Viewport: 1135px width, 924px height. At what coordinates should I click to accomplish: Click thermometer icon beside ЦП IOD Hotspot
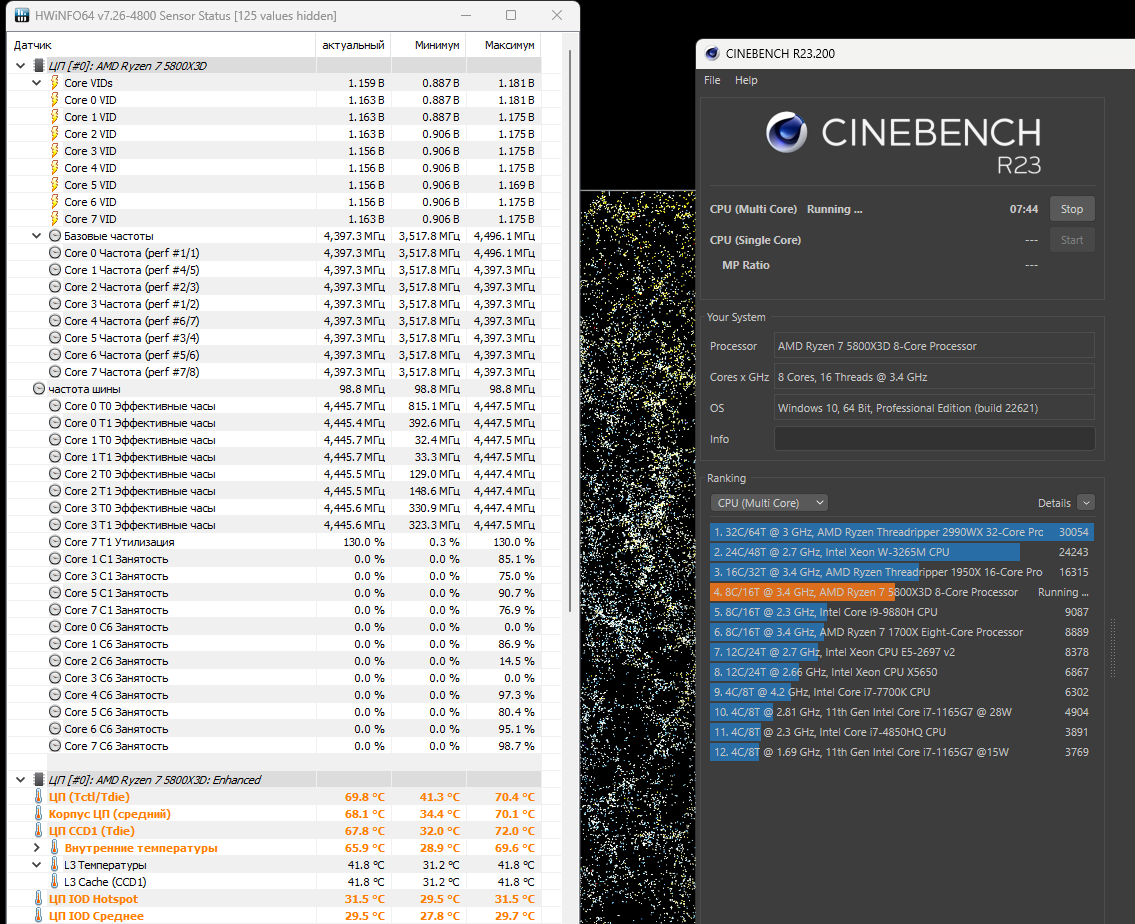pyautogui.click(x=39, y=899)
